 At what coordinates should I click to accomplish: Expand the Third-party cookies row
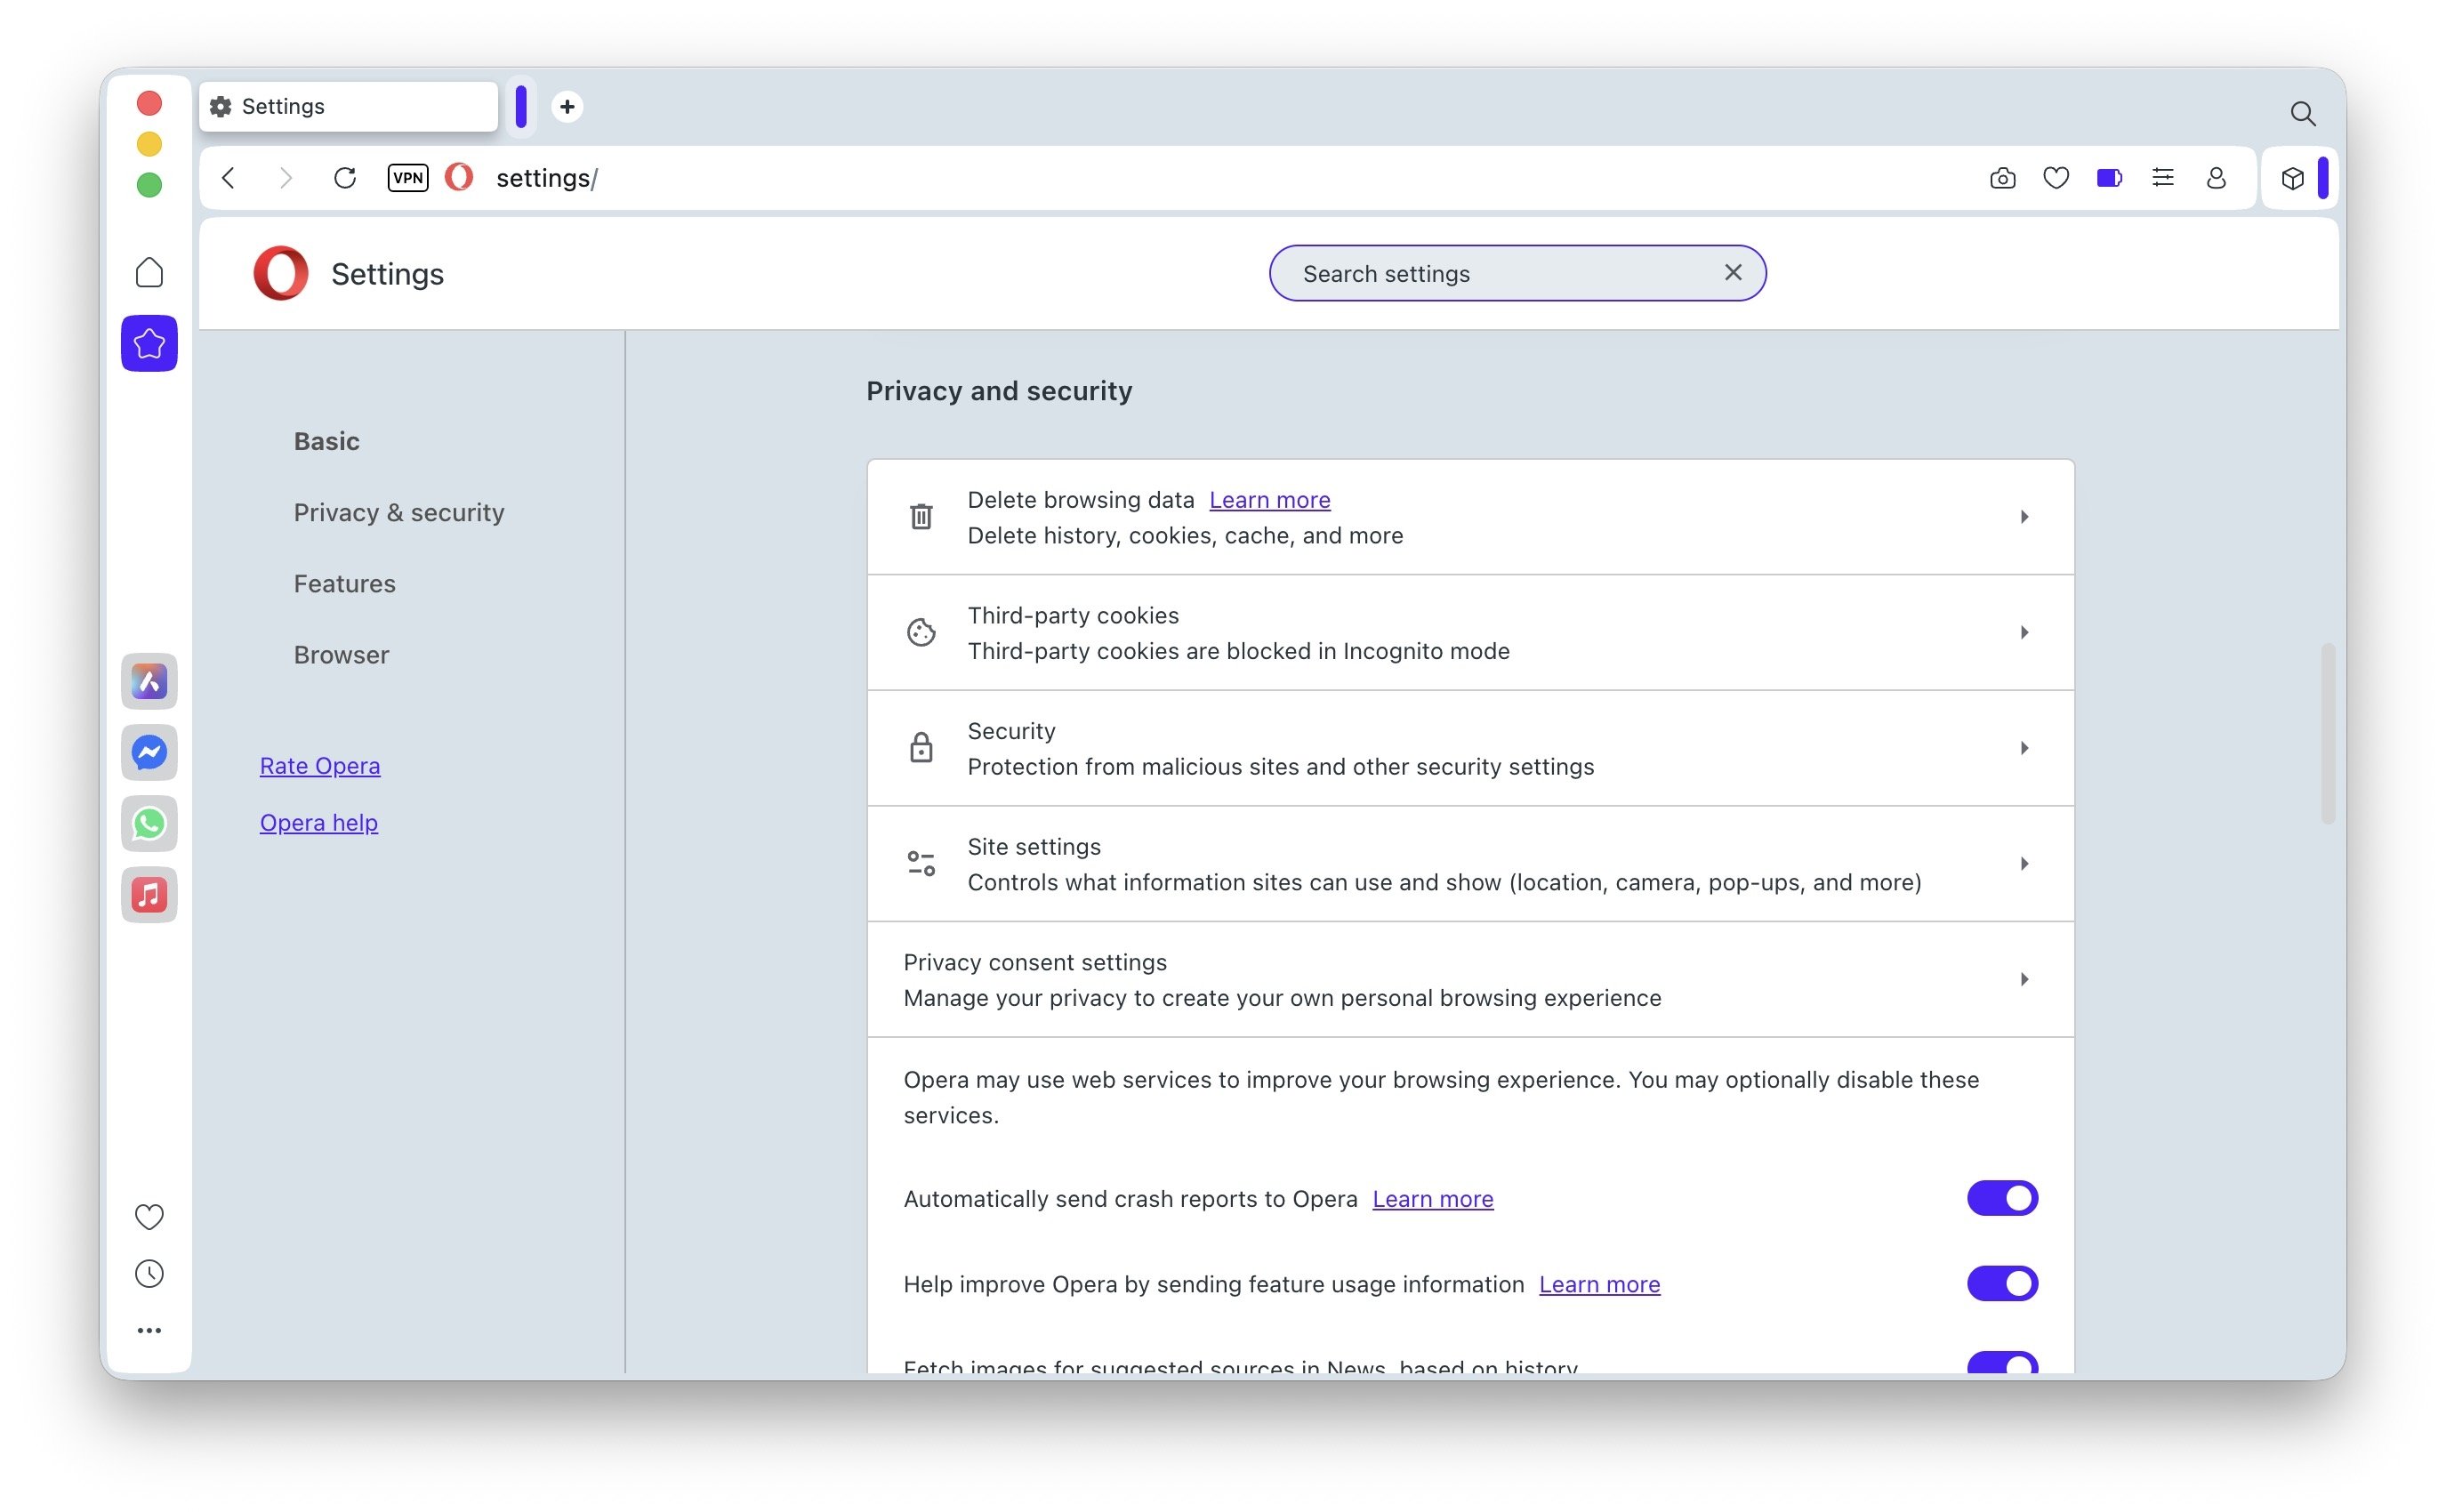pyautogui.click(x=2023, y=632)
